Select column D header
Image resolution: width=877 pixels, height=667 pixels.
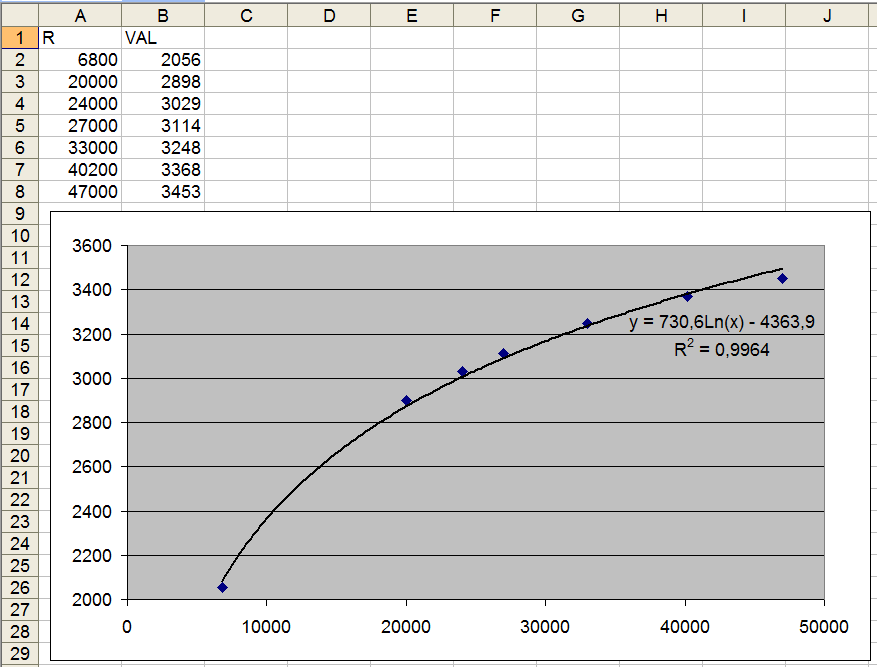(x=329, y=16)
